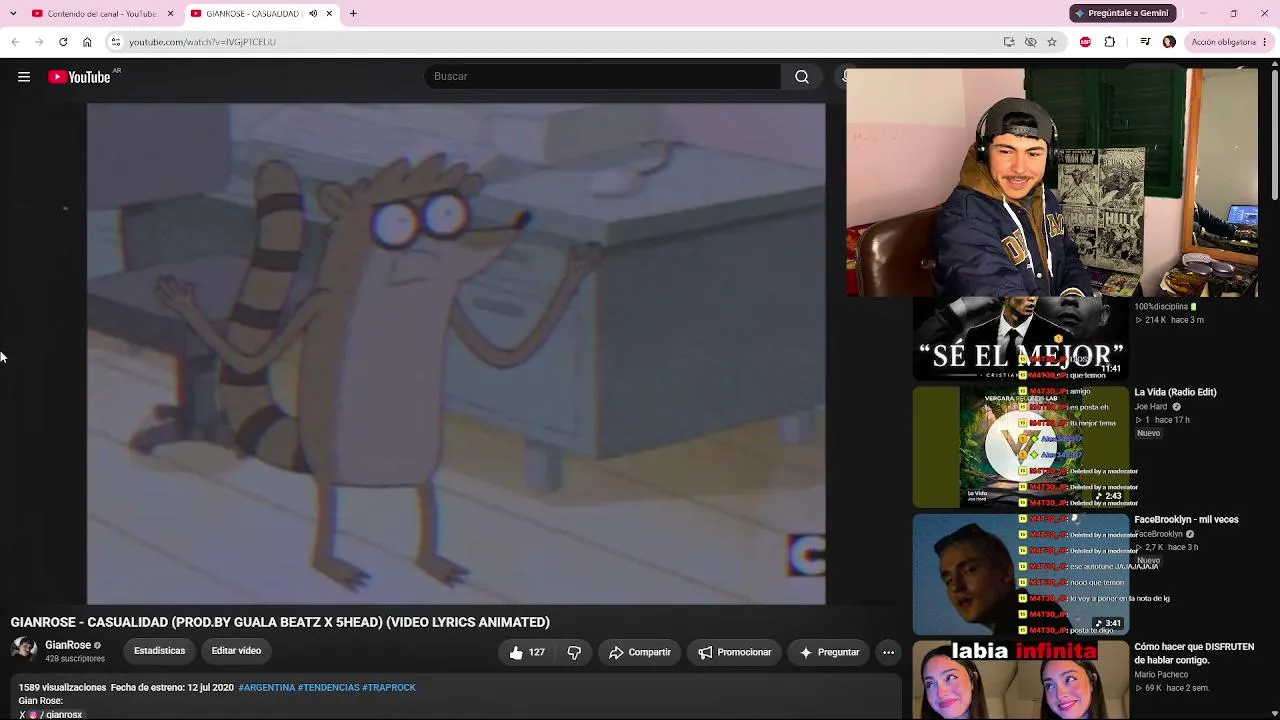
Task: Click the Estadísticas button
Action: (x=160, y=651)
